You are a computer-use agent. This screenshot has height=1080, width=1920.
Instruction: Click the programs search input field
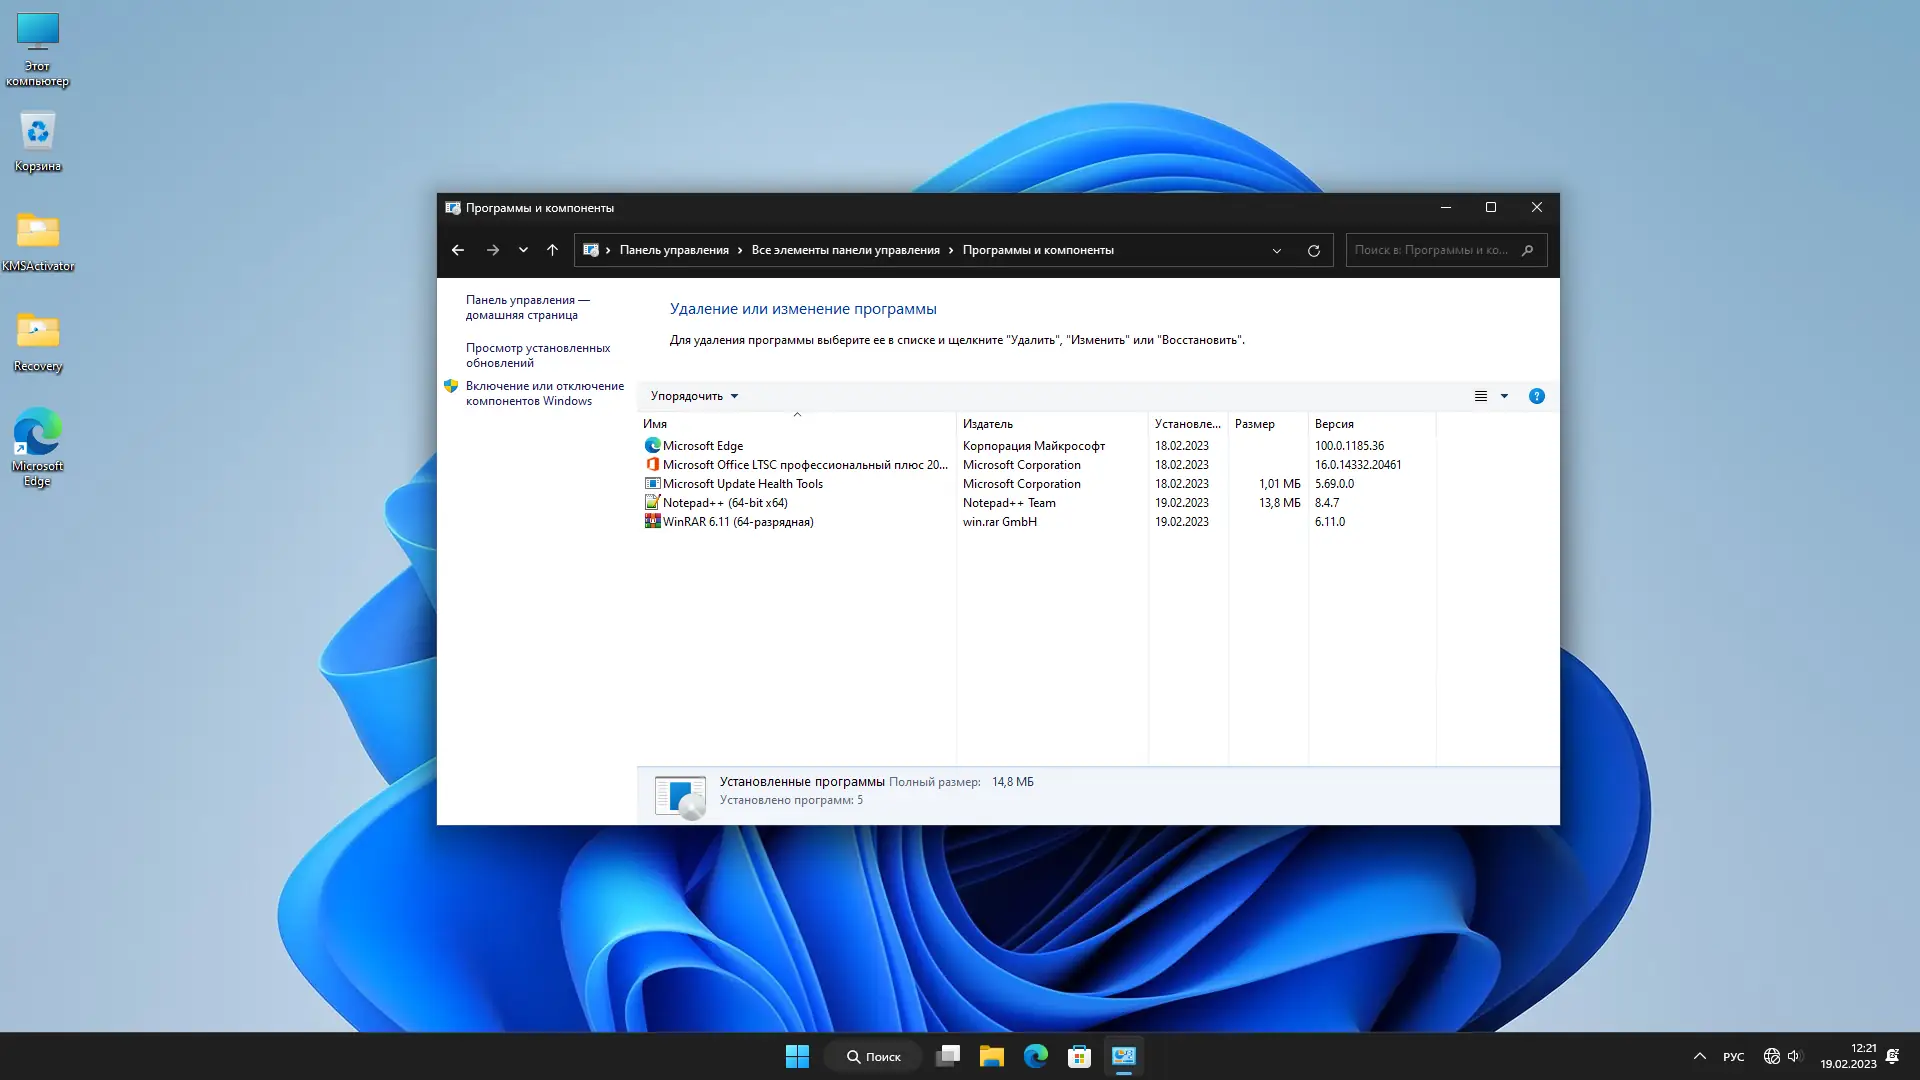1432,250
